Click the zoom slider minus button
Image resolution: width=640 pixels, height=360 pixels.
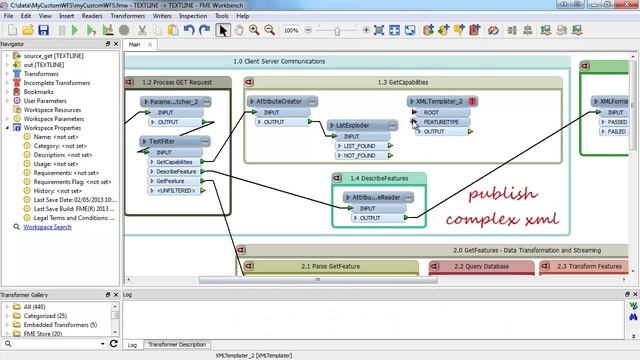pyautogui.click(x=308, y=30)
